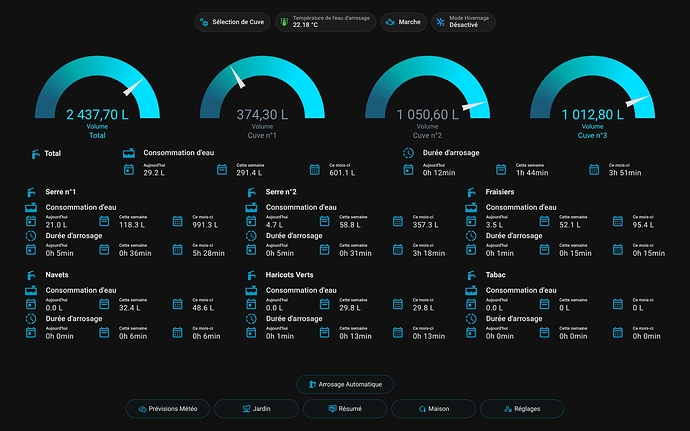Open Total today consumption value 29.2 L

click(154, 173)
